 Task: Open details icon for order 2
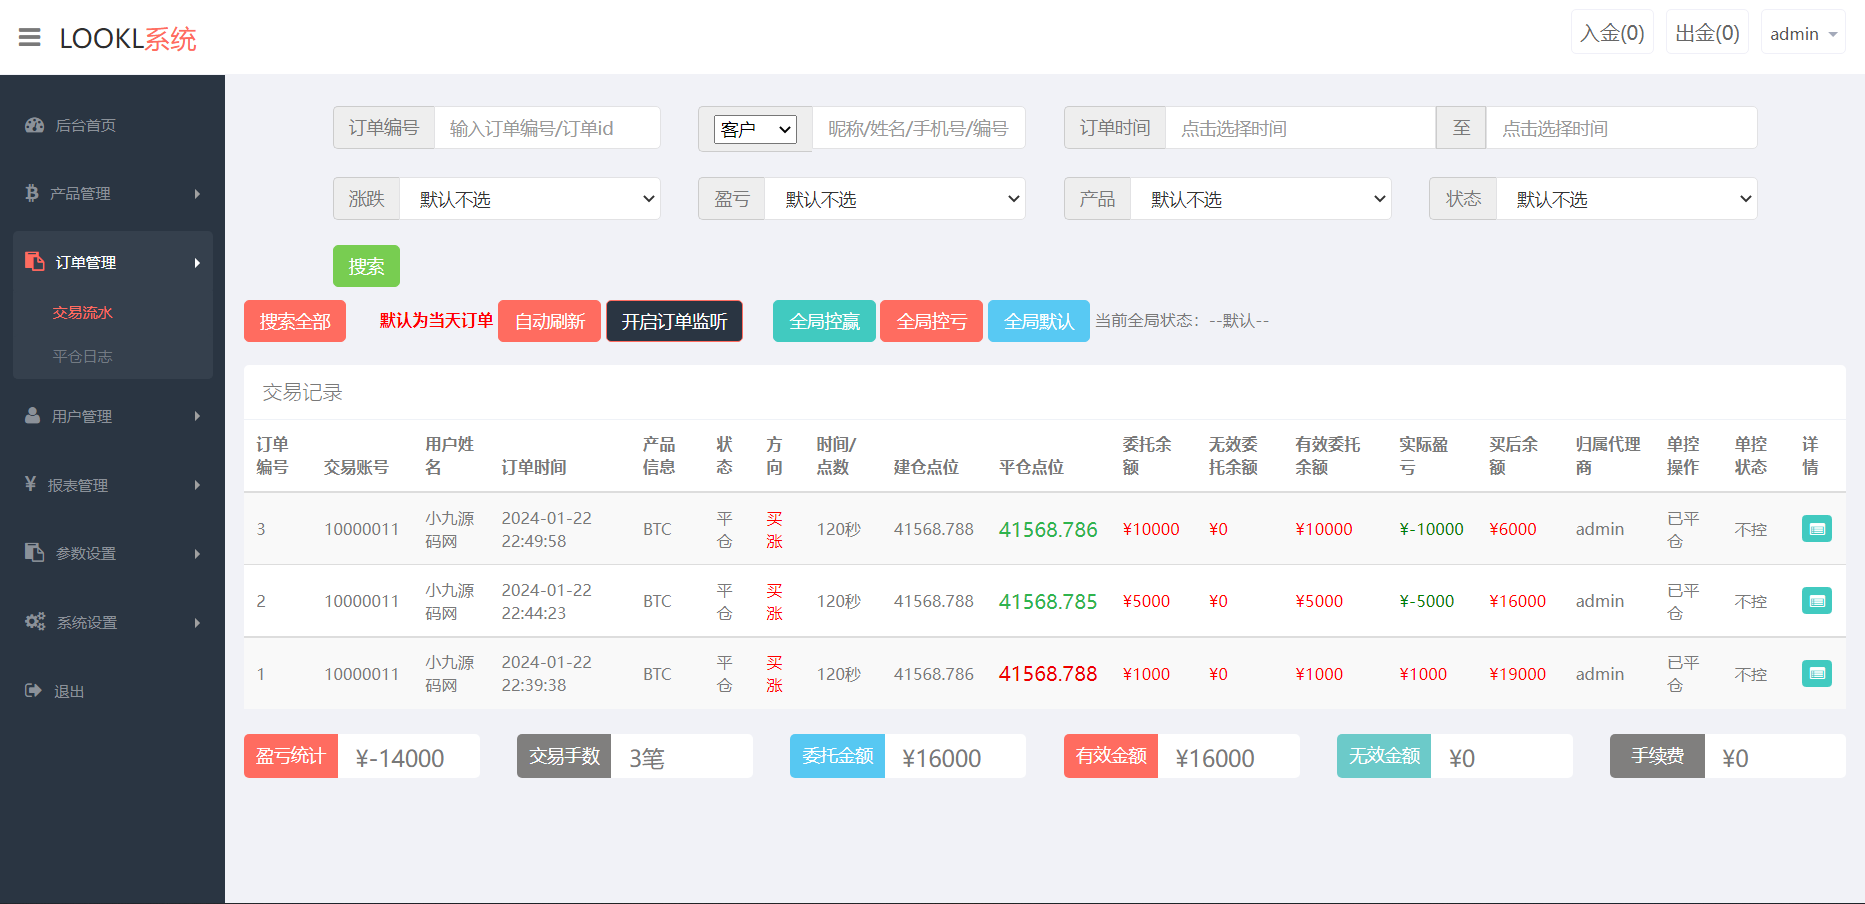pos(1816,601)
